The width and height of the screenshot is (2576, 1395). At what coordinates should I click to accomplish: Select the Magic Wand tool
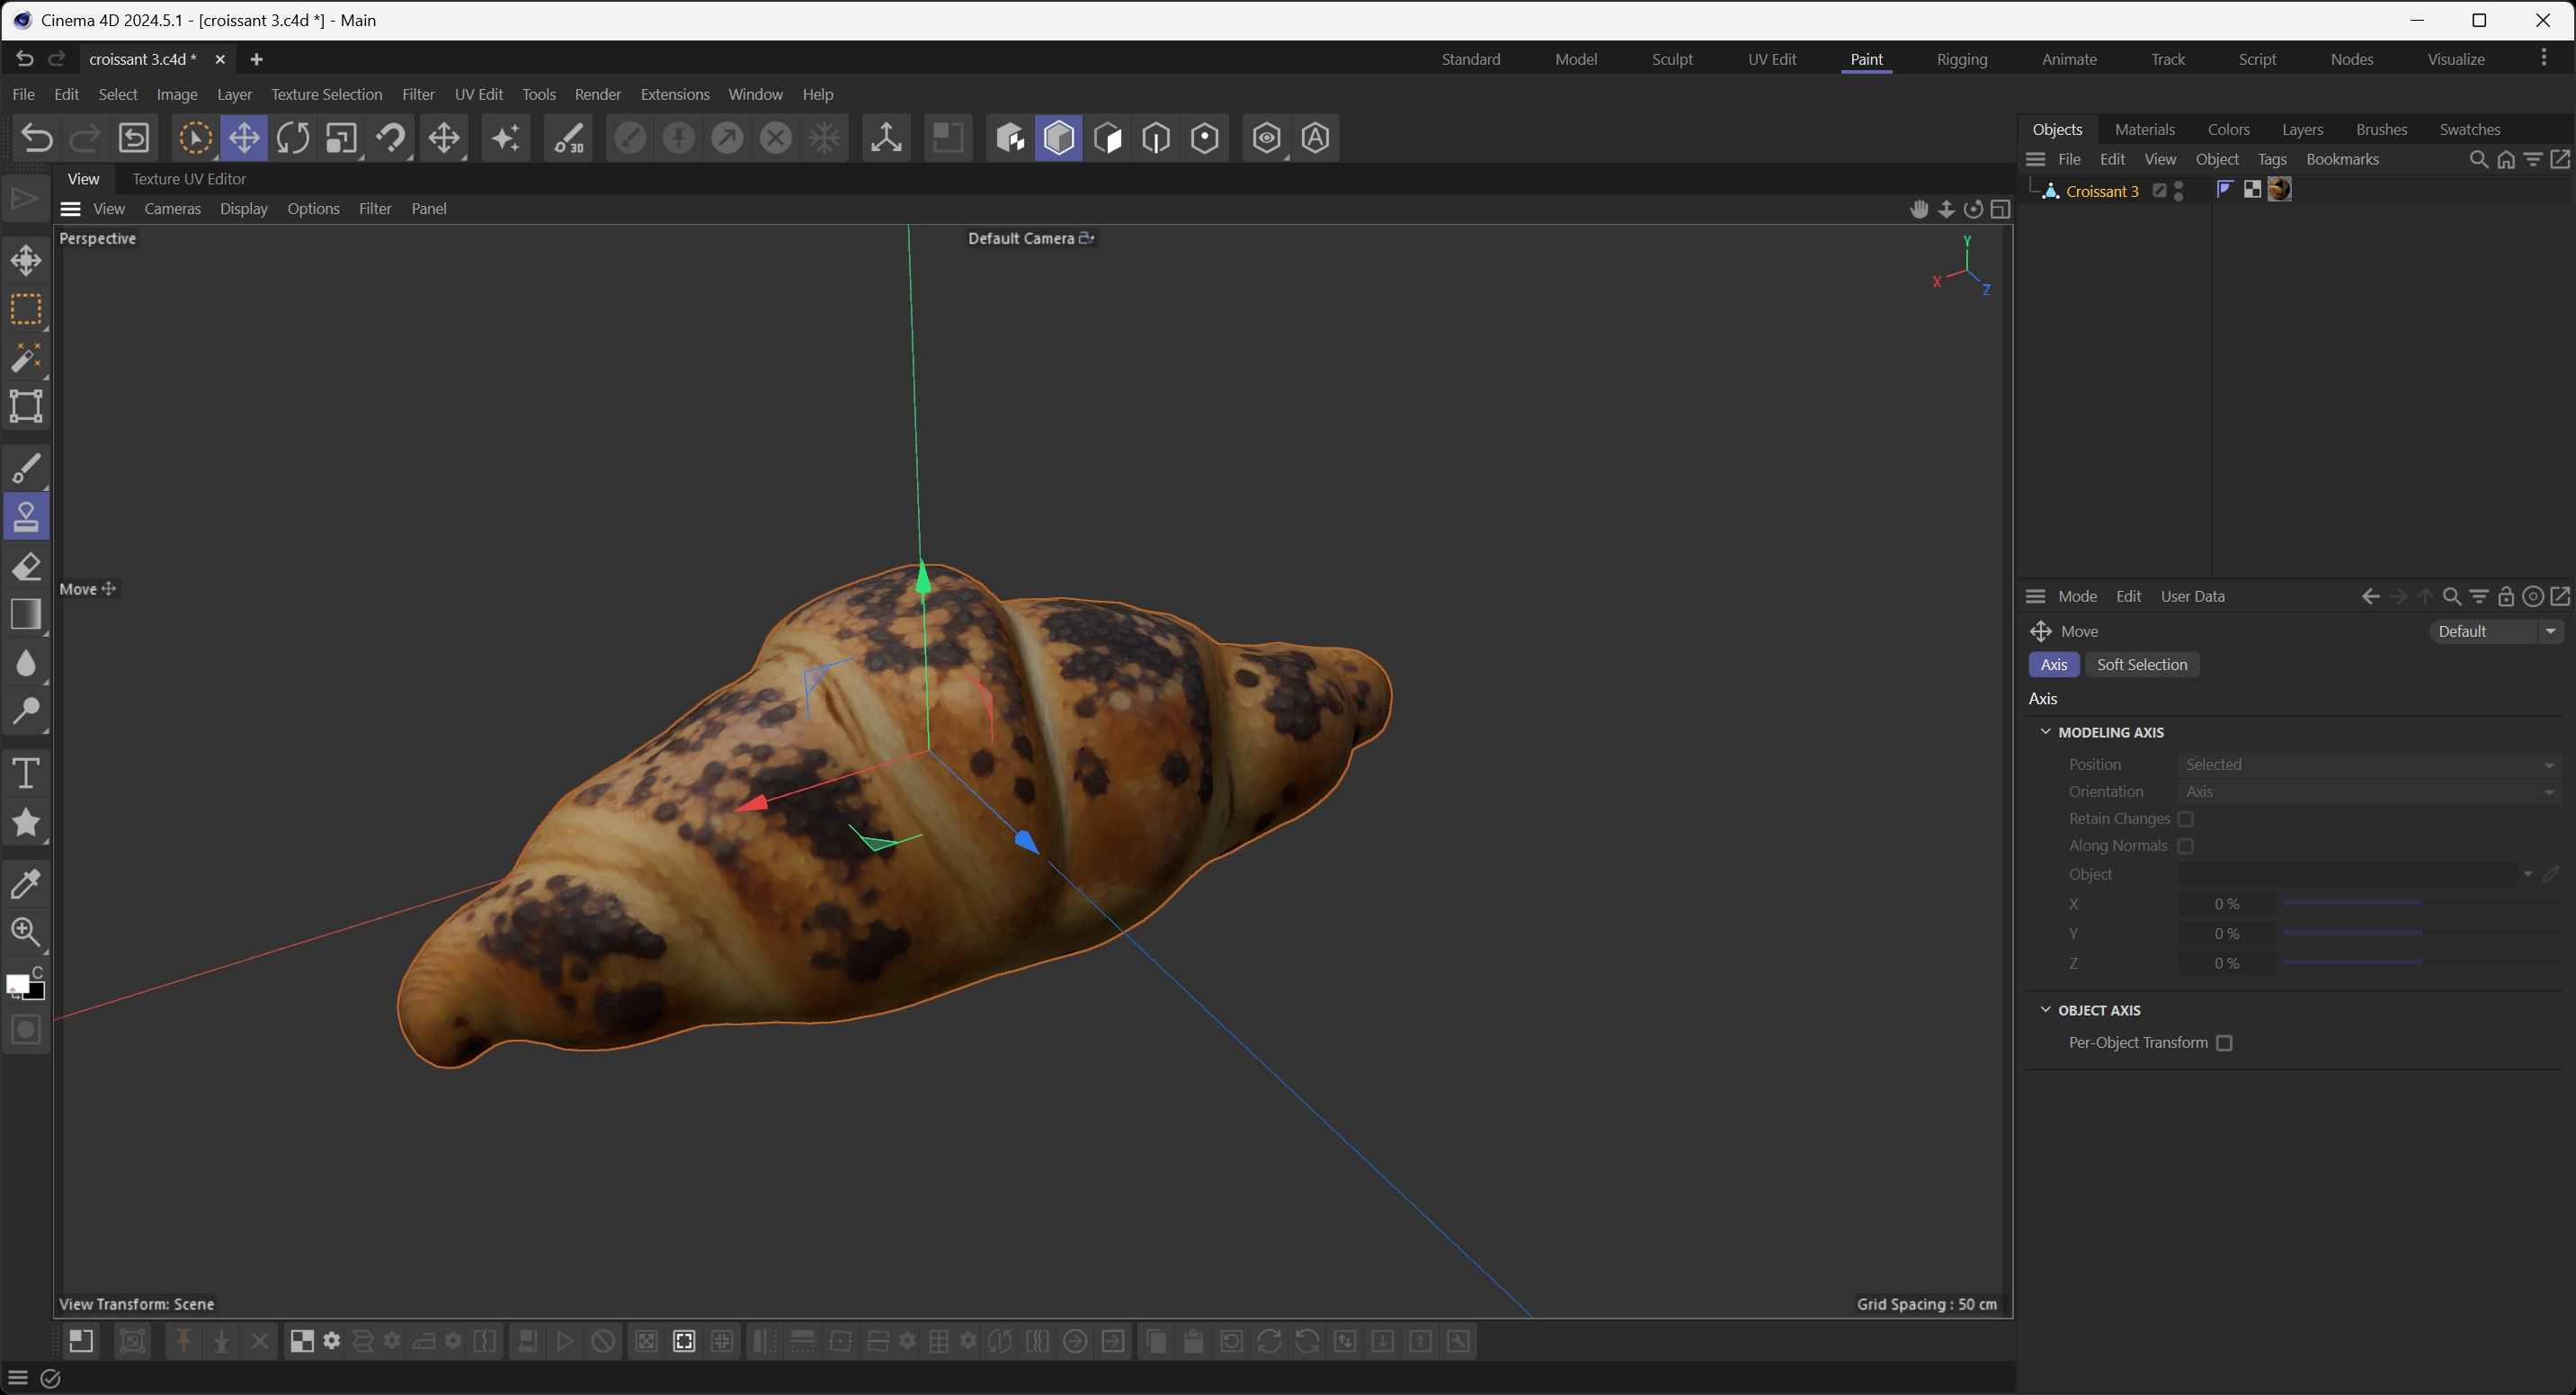(x=26, y=357)
